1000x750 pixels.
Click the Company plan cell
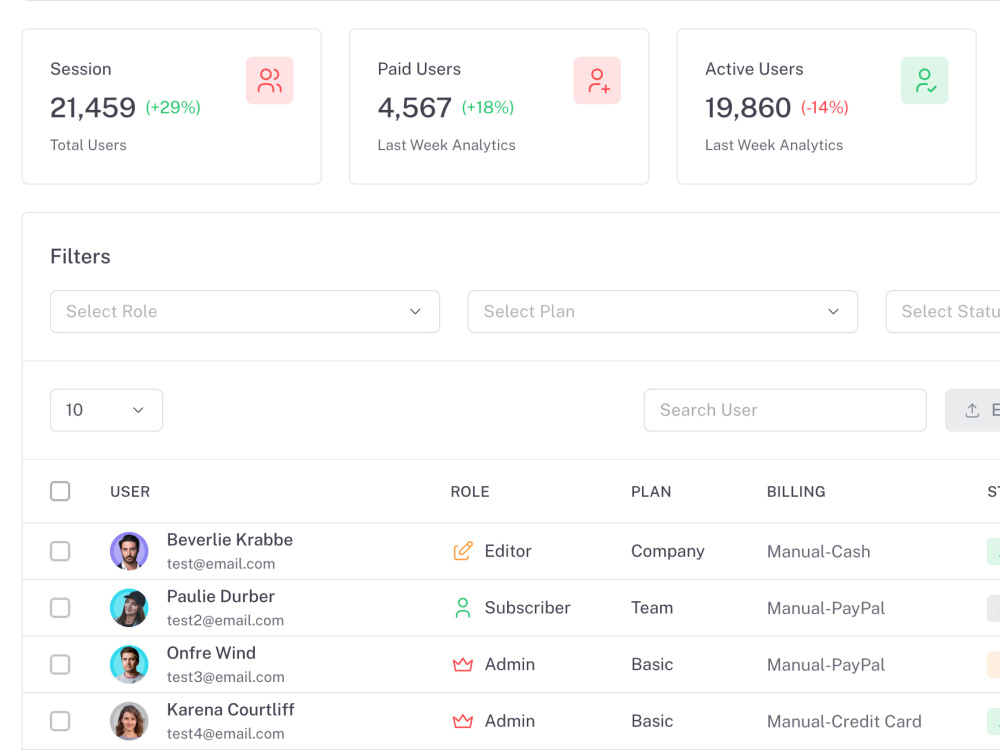[x=668, y=551]
